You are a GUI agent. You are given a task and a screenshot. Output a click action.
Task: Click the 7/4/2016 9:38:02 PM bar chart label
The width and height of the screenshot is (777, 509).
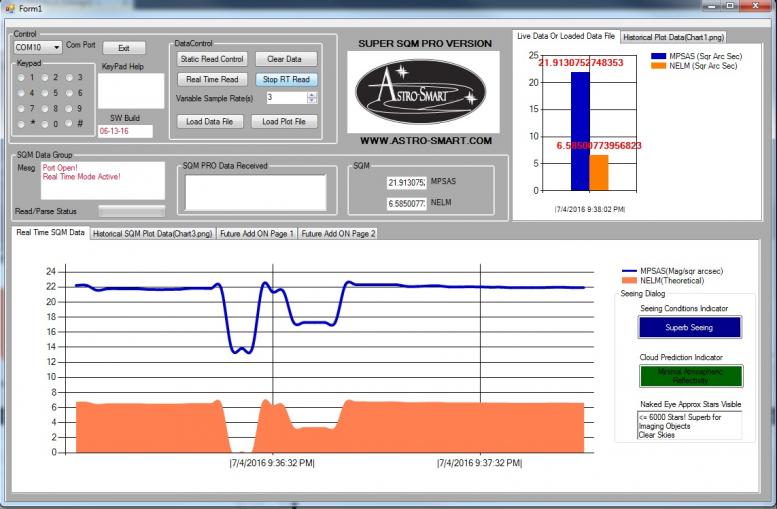590,210
